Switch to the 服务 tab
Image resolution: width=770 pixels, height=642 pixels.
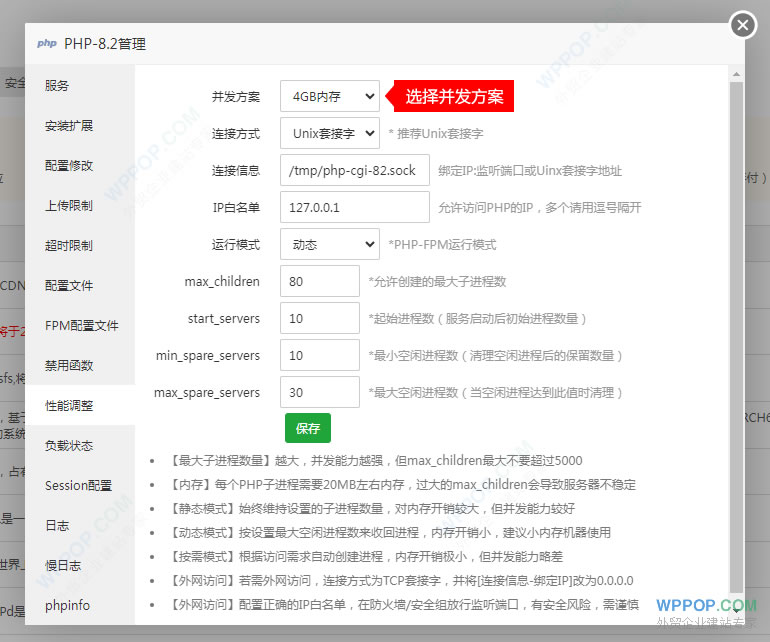[57, 86]
